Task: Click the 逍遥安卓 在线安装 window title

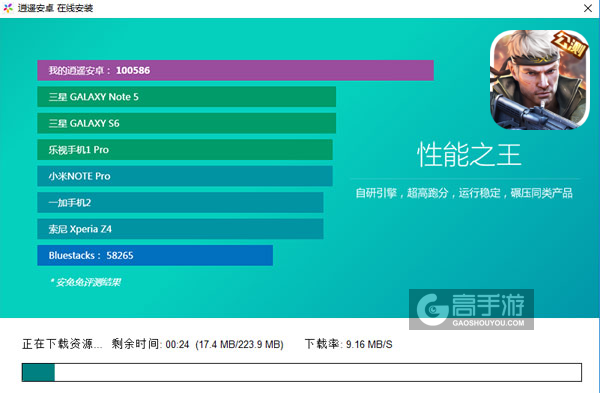Action: [x=55, y=8]
